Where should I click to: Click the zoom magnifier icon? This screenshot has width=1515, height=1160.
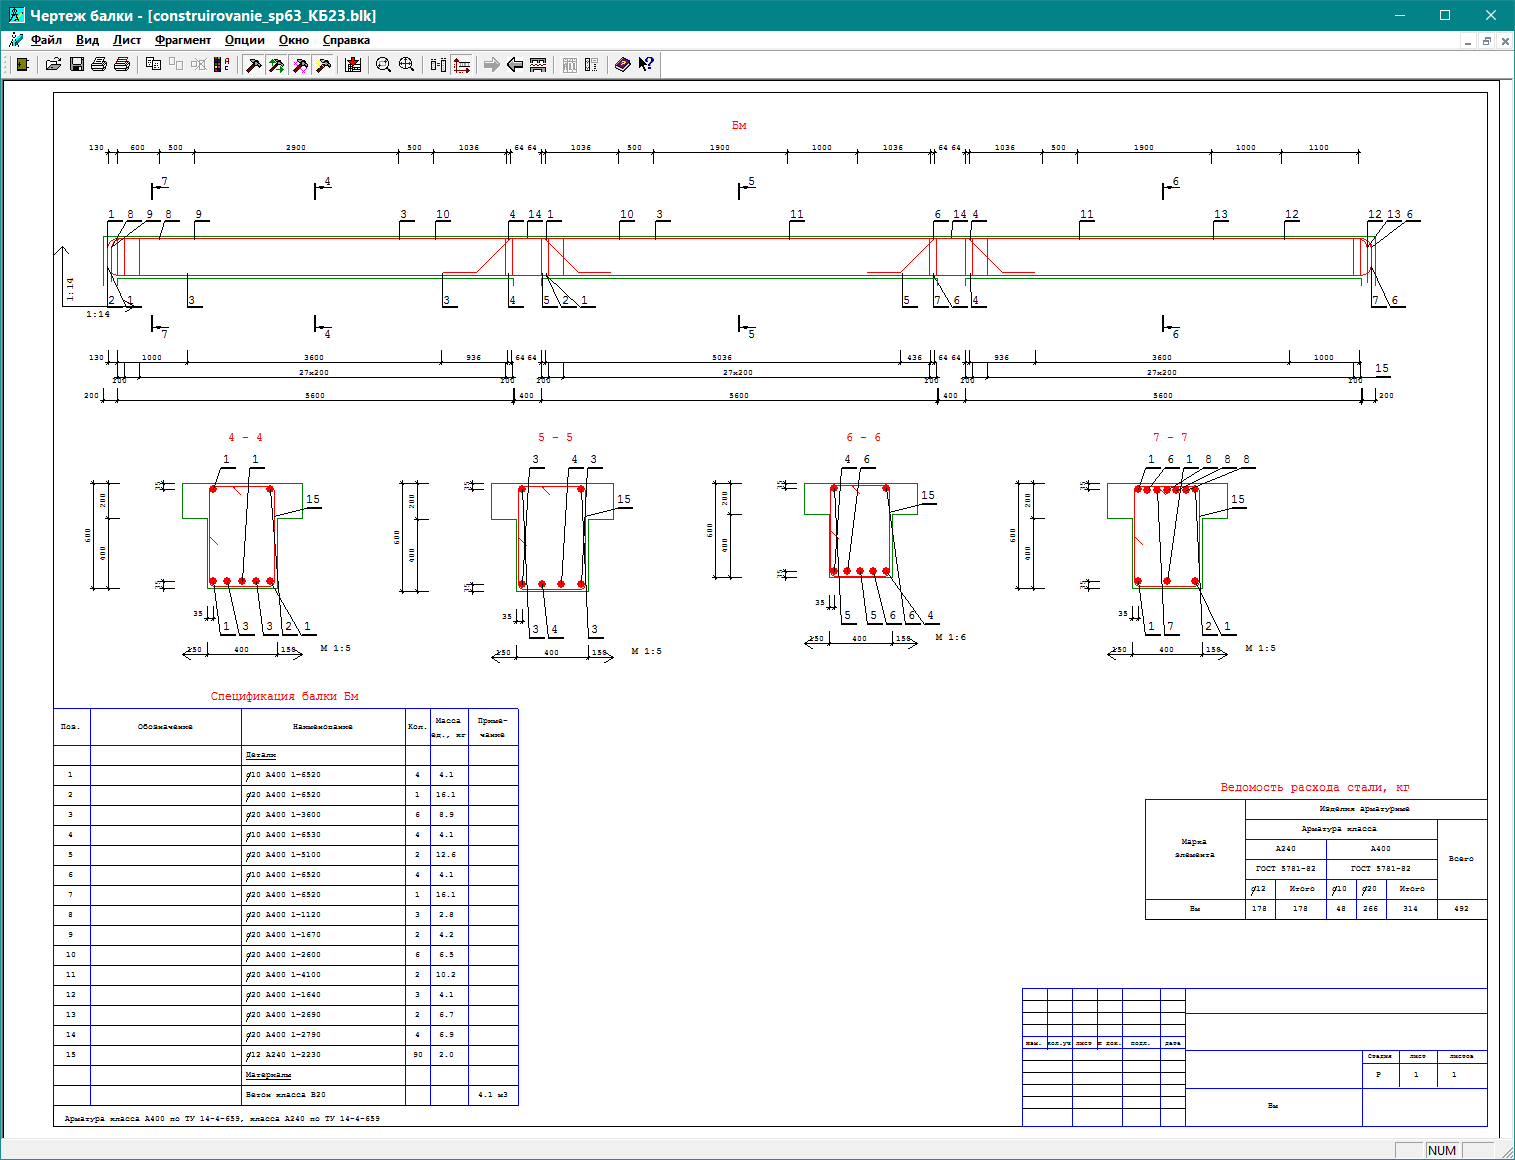pyautogui.click(x=383, y=65)
